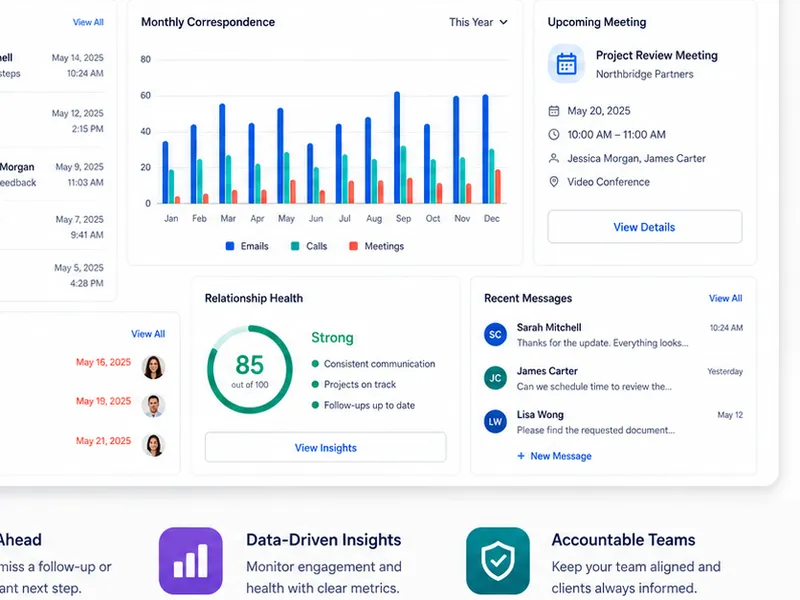Open the Sarah Mitchell message preview
The image size is (800, 600).
(x=613, y=335)
